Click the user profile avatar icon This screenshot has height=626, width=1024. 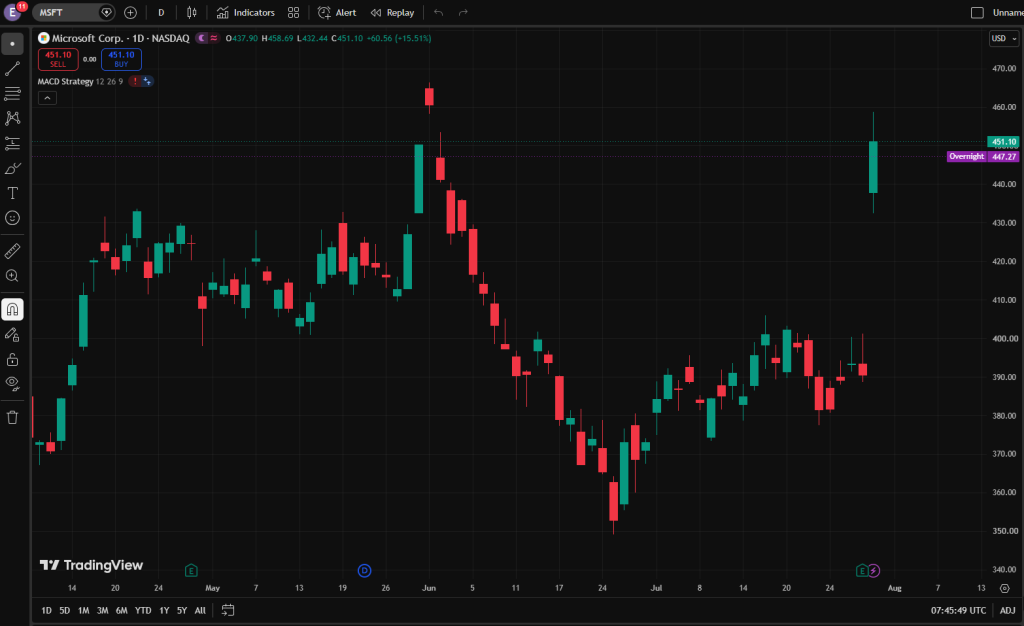tap(12, 12)
